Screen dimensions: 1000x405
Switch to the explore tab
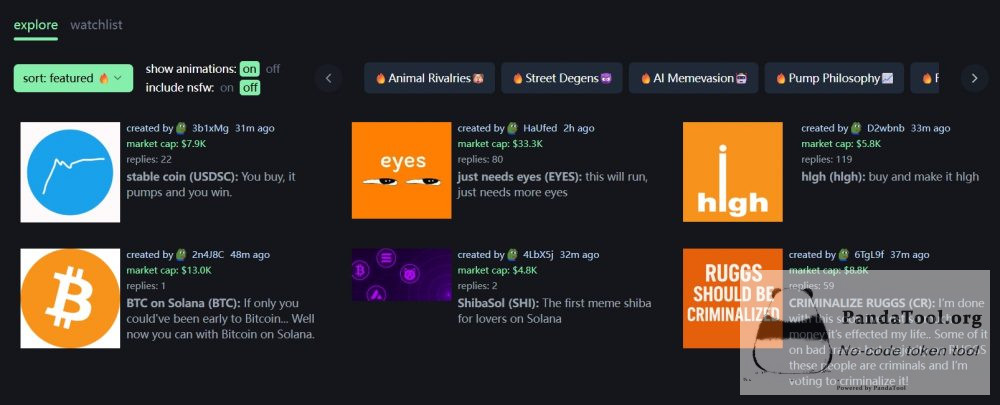(36, 25)
